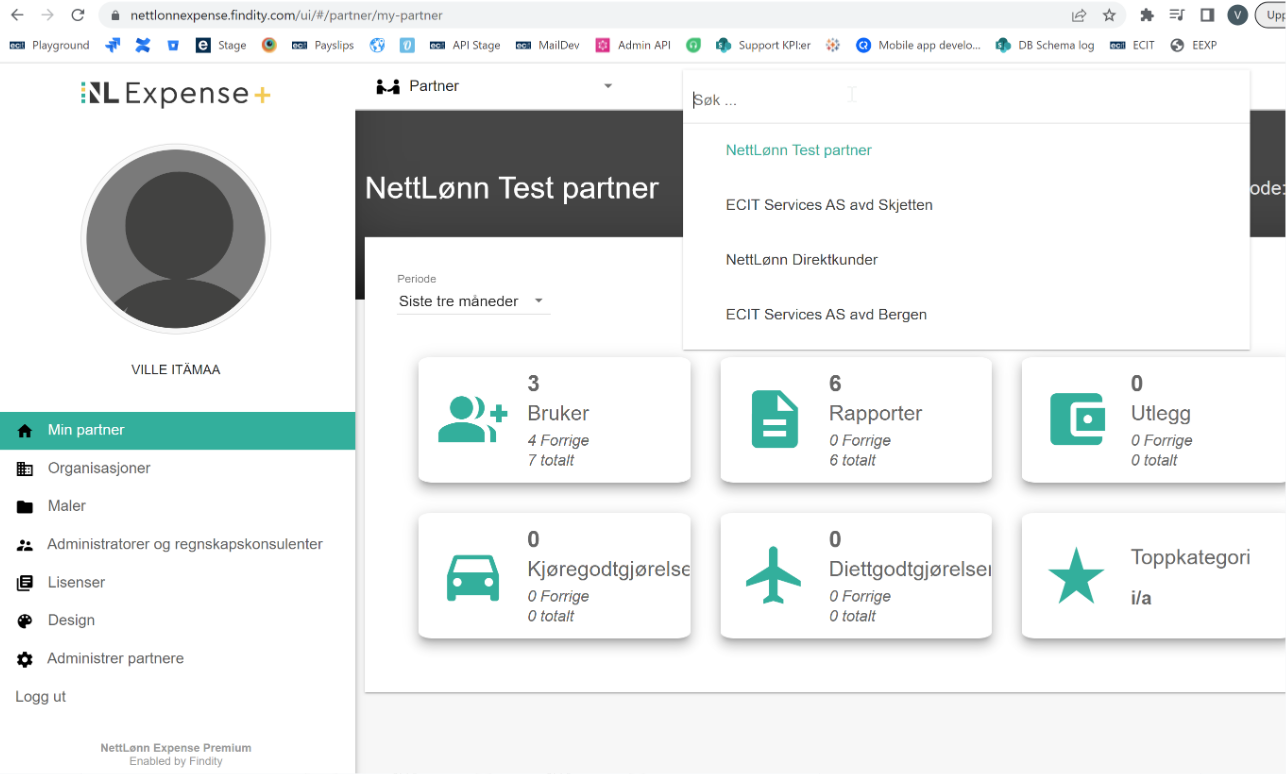Screen dimensions: 1286x774
Task: Open the Periode Siste tre måneder dropdown
Action: click(473, 301)
